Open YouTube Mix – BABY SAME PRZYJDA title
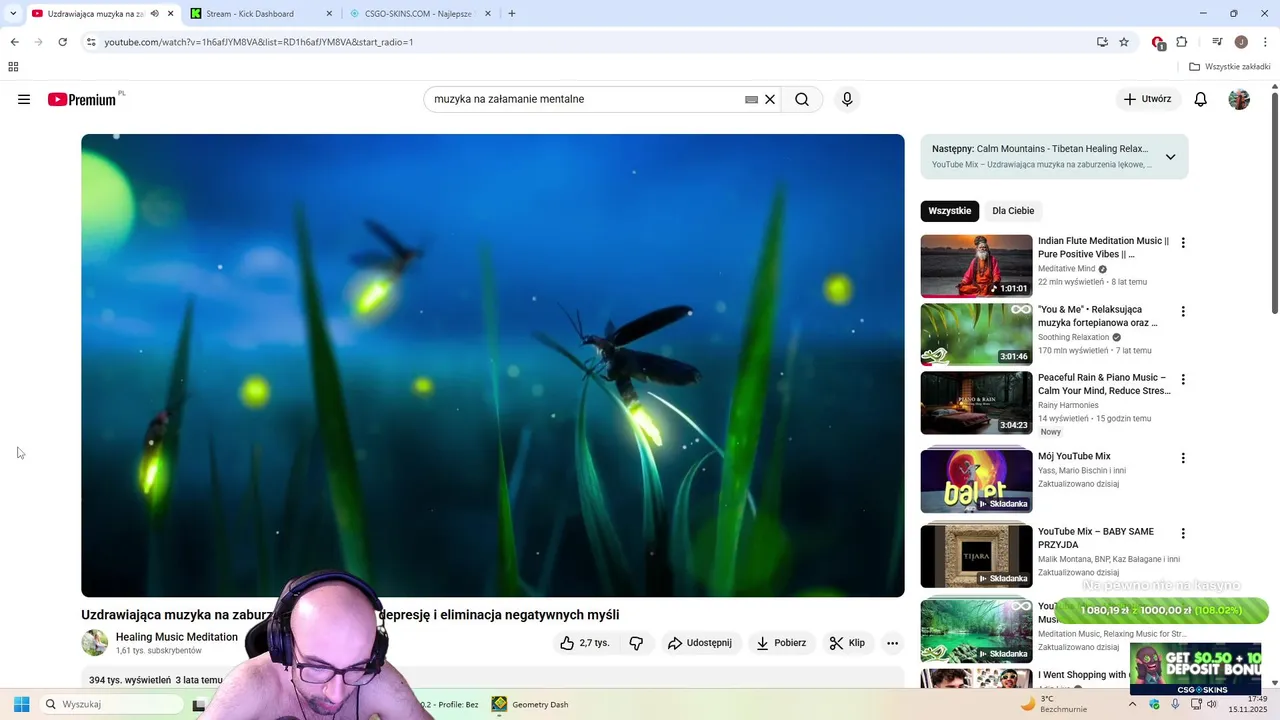1280x720 pixels. click(x=1096, y=538)
